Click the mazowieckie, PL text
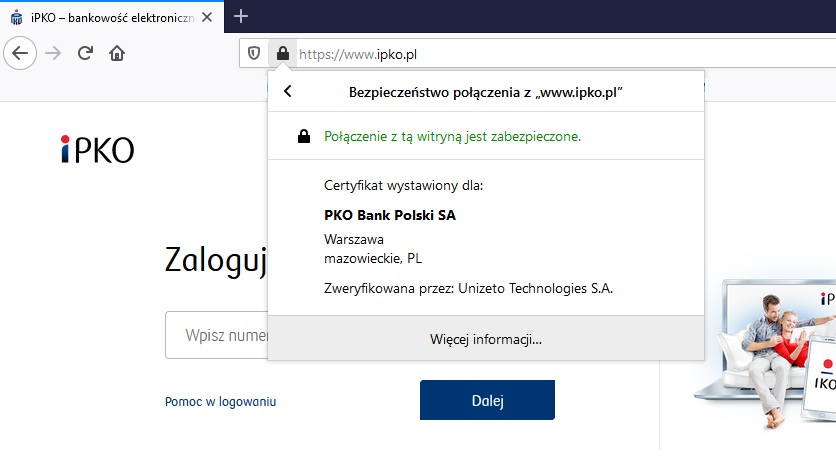836x470 pixels. click(x=373, y=258)
